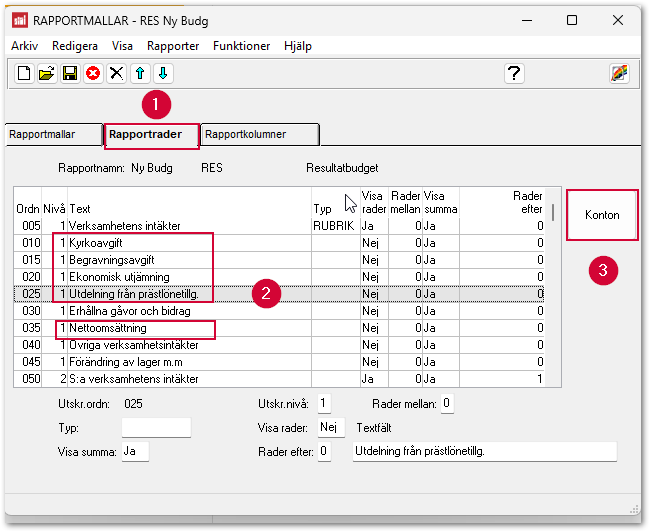Click the Typ input field

tap(155, 428)
